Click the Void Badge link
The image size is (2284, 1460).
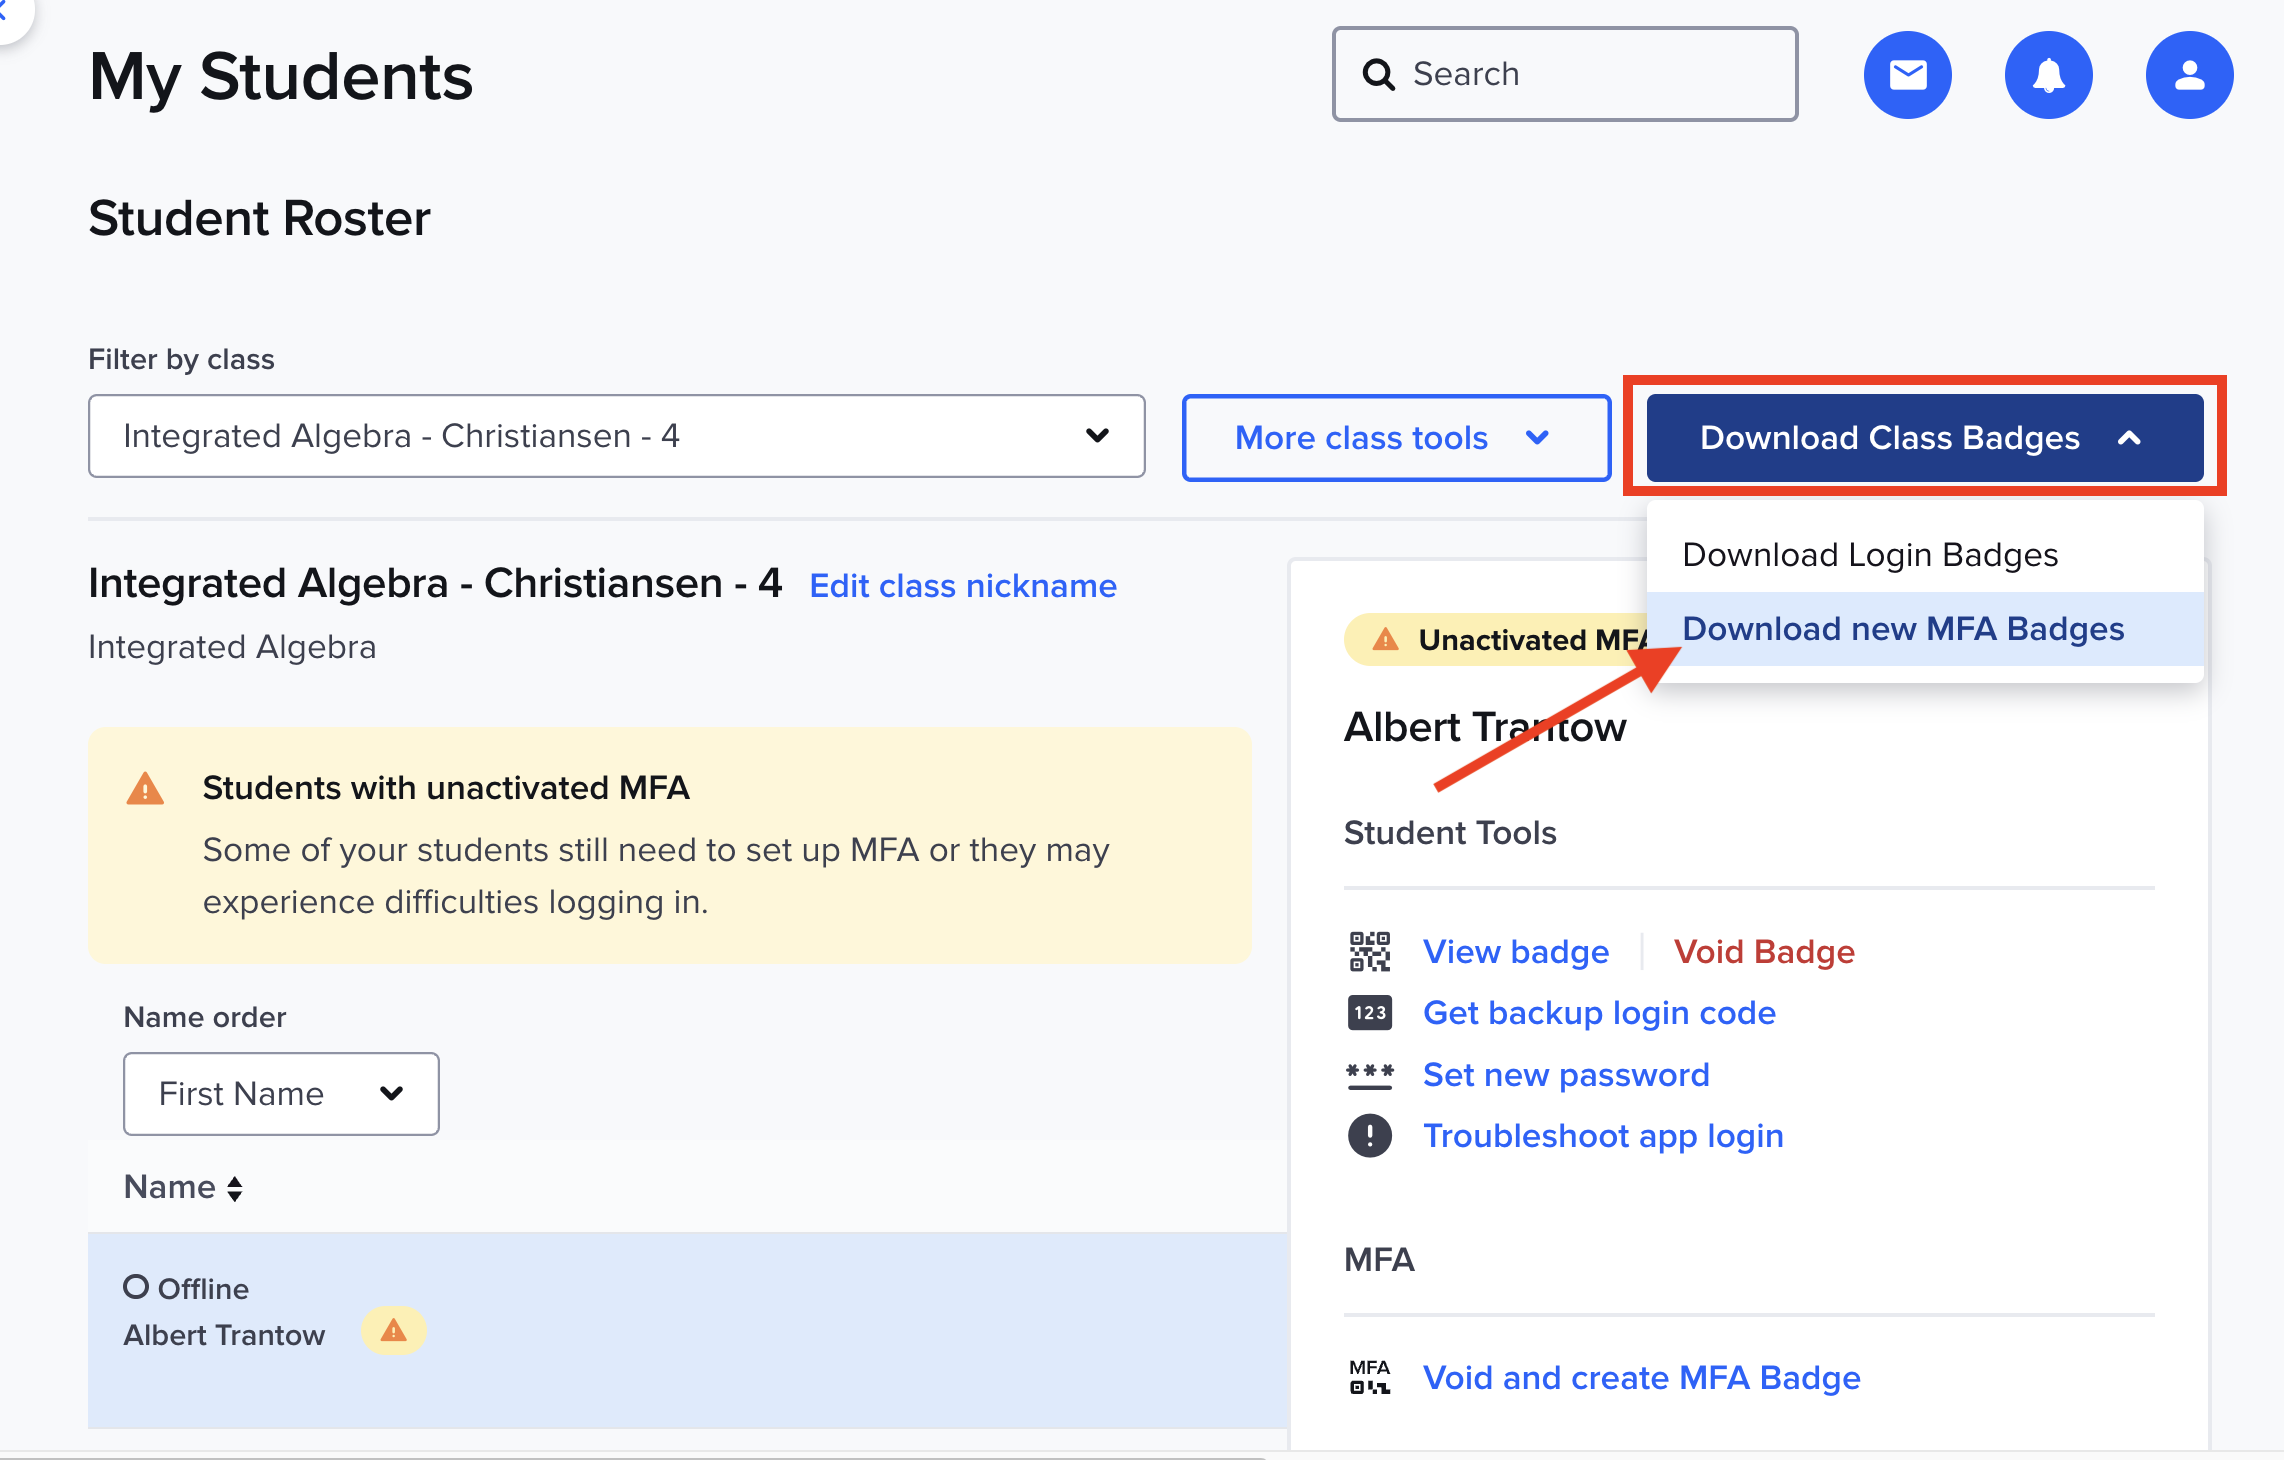(x=1764, y=951)
